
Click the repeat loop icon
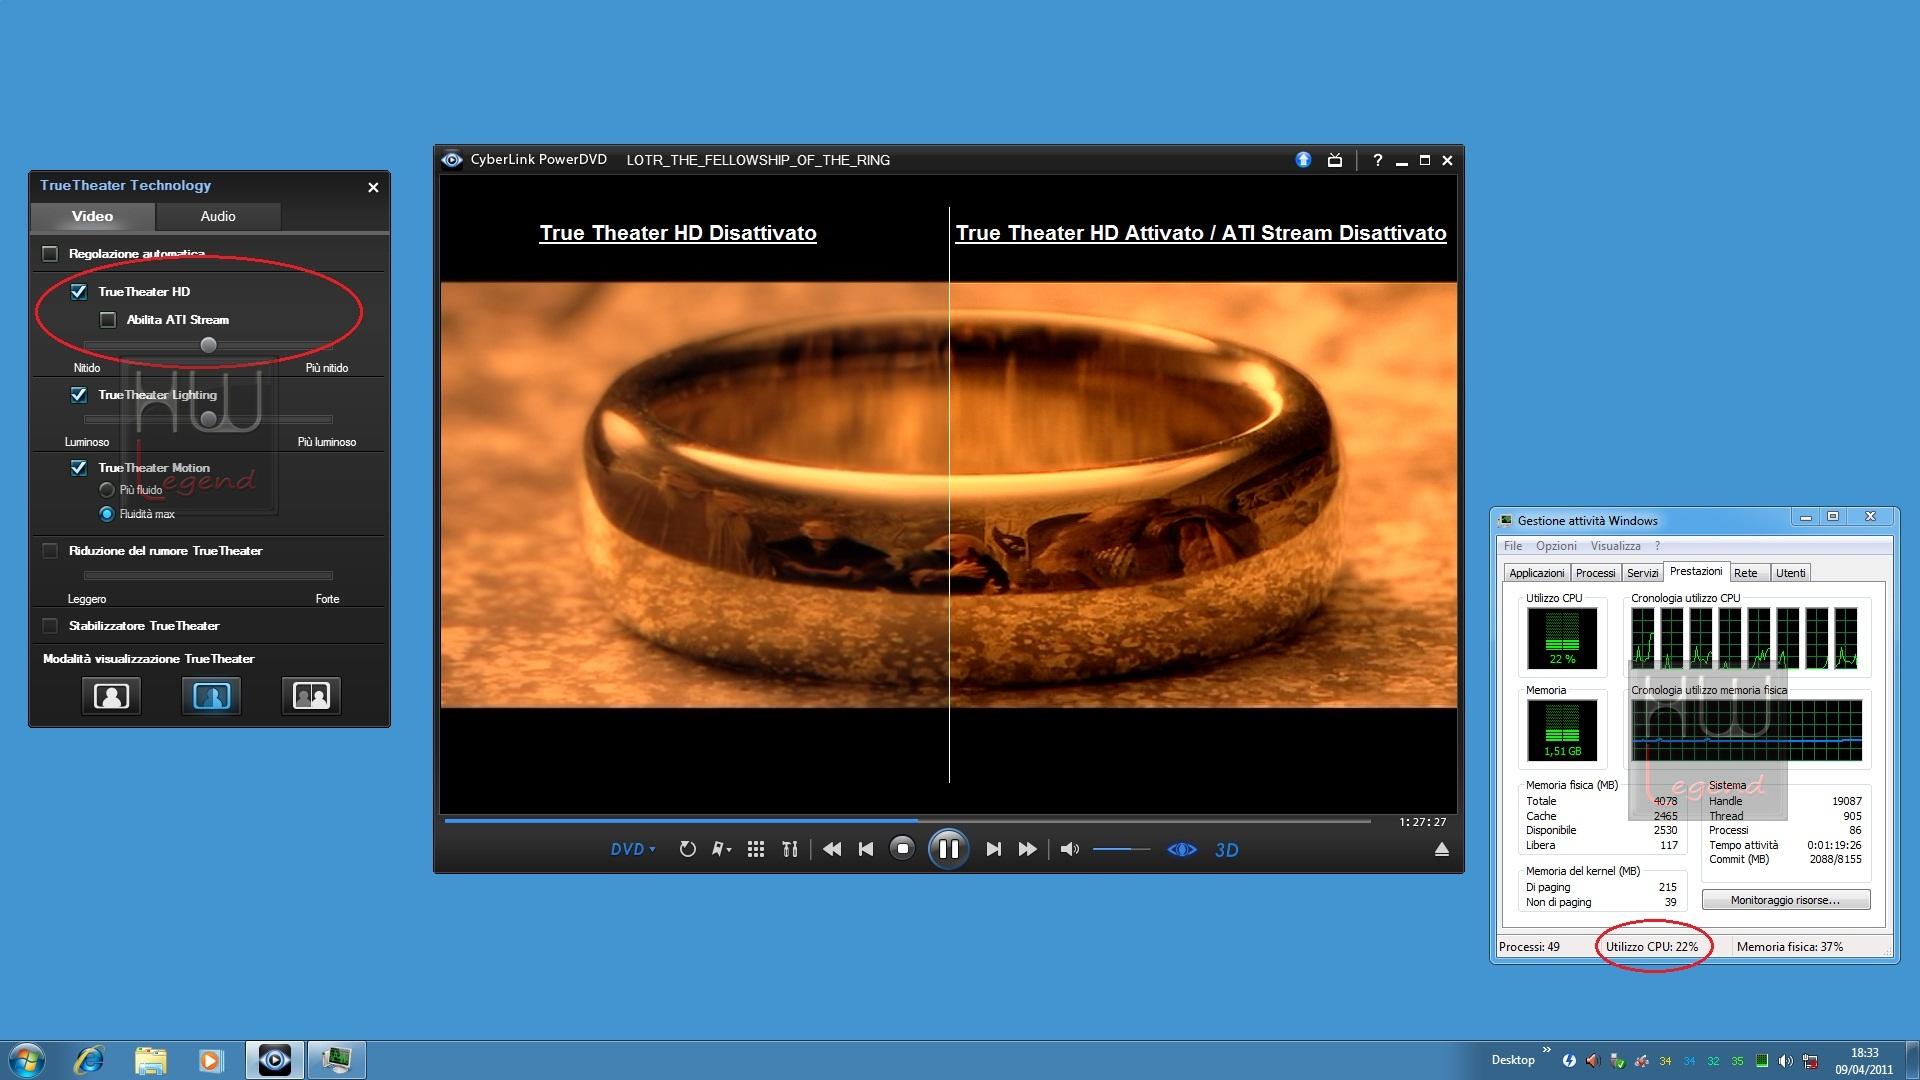click(x=687, y=849)
